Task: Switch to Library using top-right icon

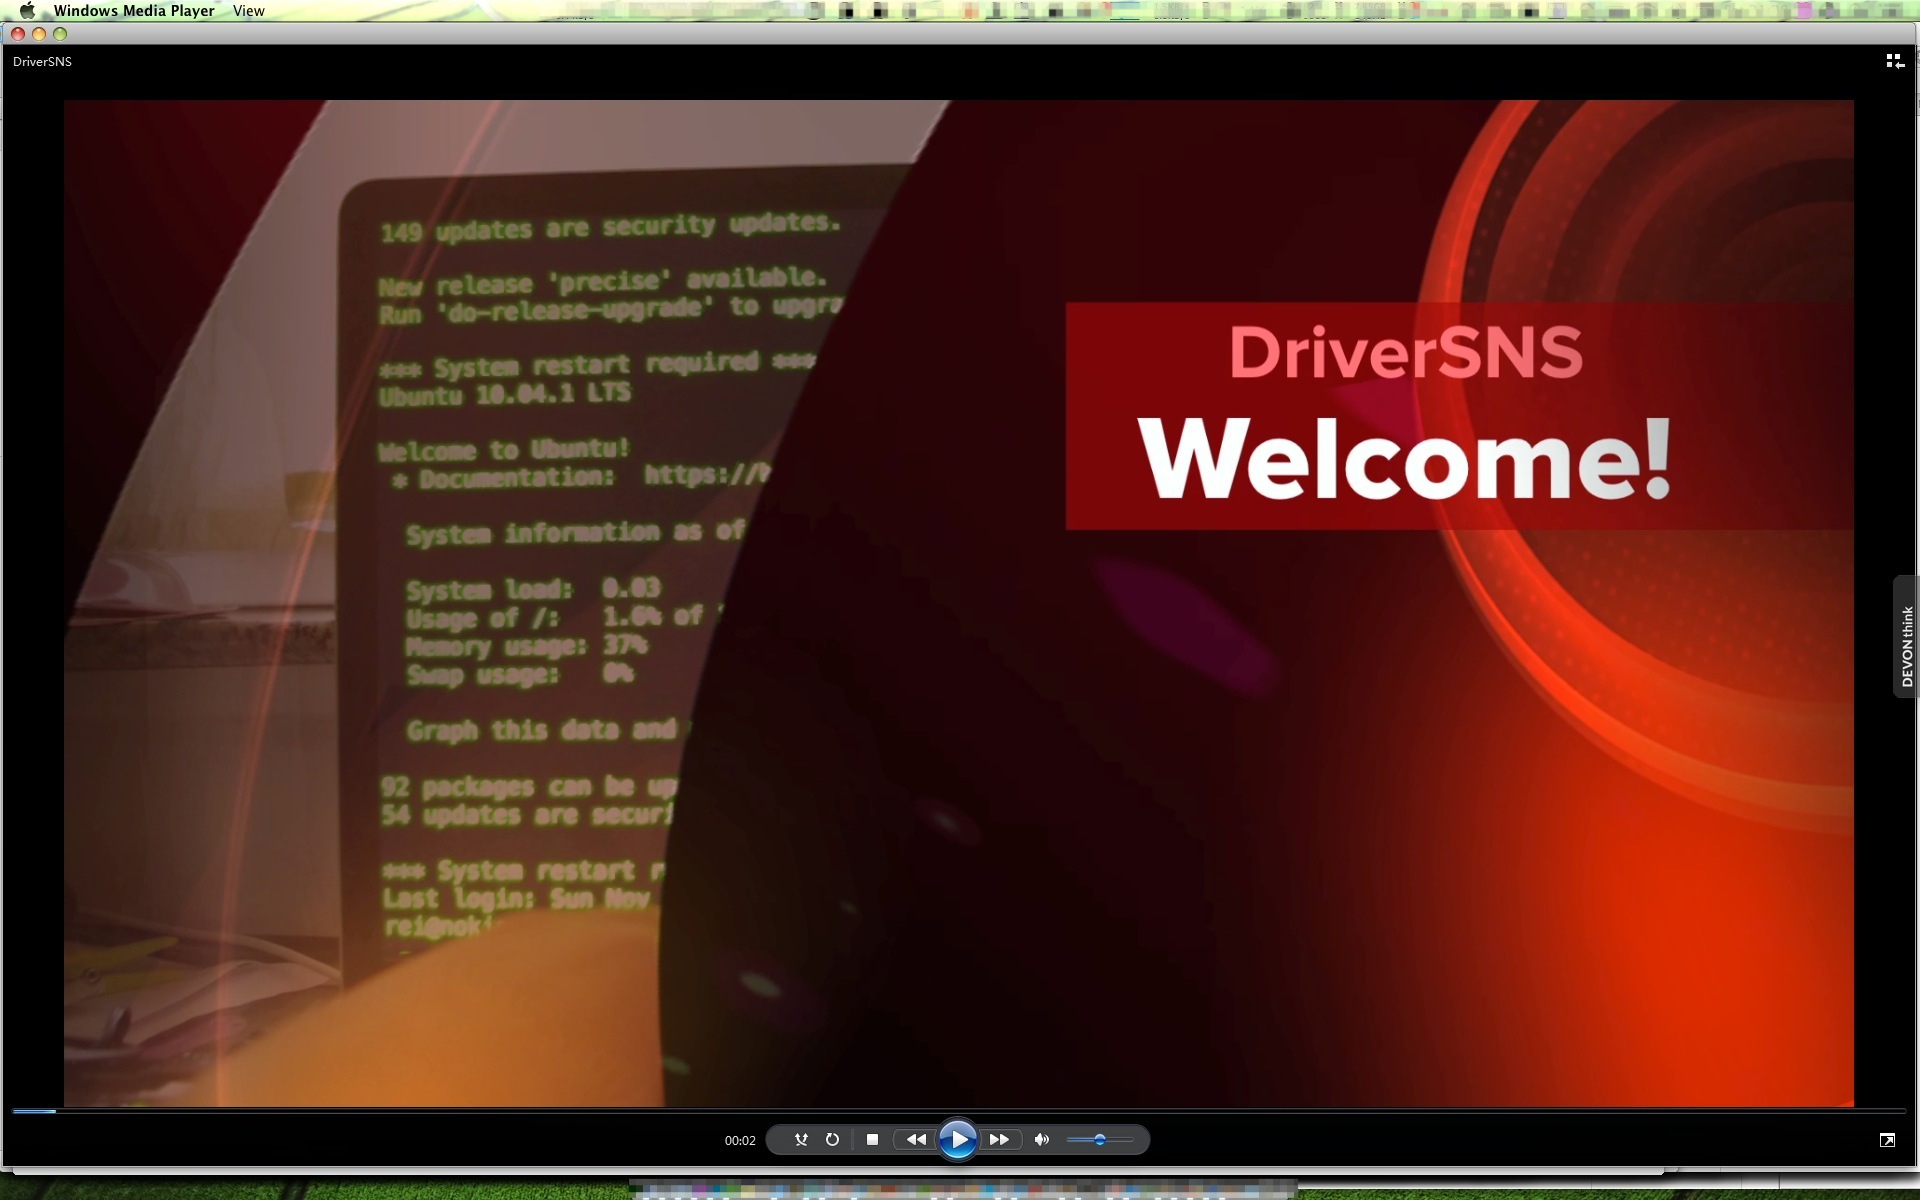Action: click(1894, 61)
